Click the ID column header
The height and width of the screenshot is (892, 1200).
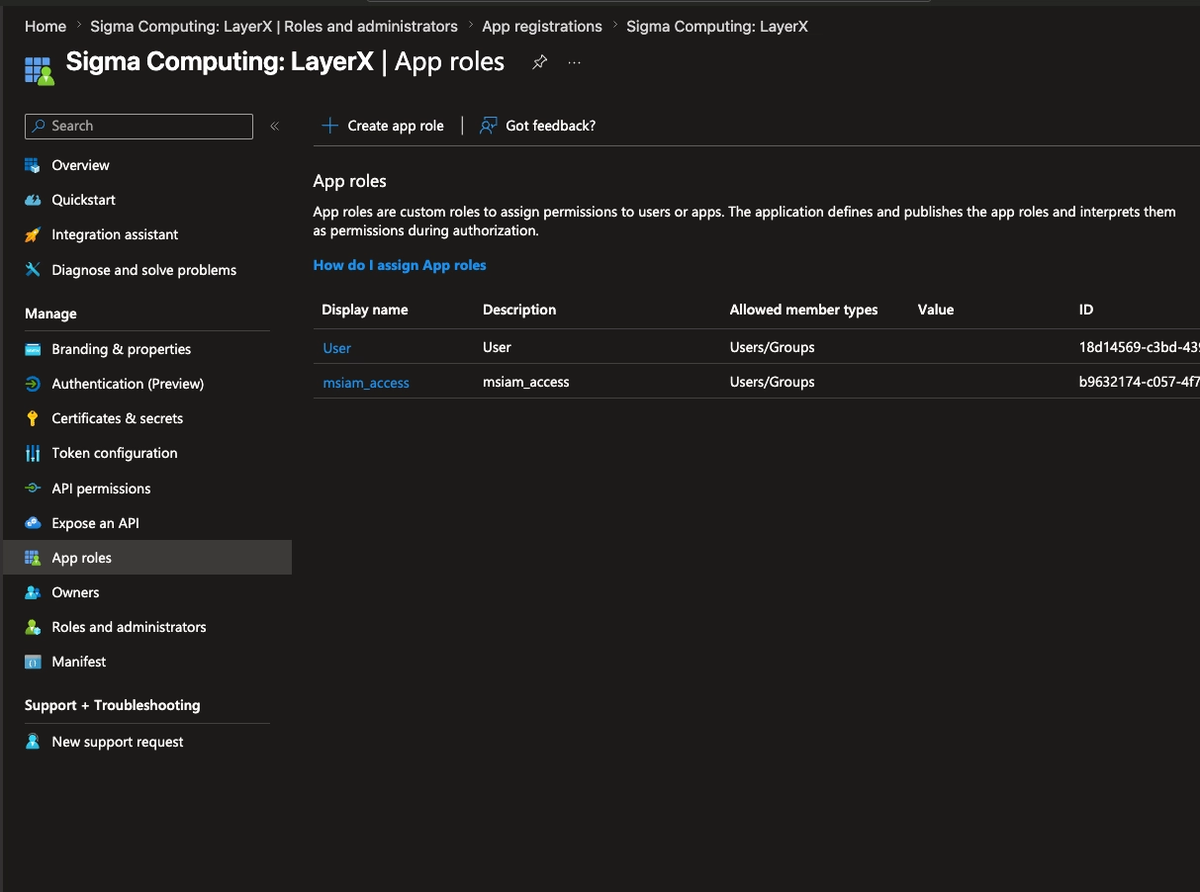point(1086,310)
